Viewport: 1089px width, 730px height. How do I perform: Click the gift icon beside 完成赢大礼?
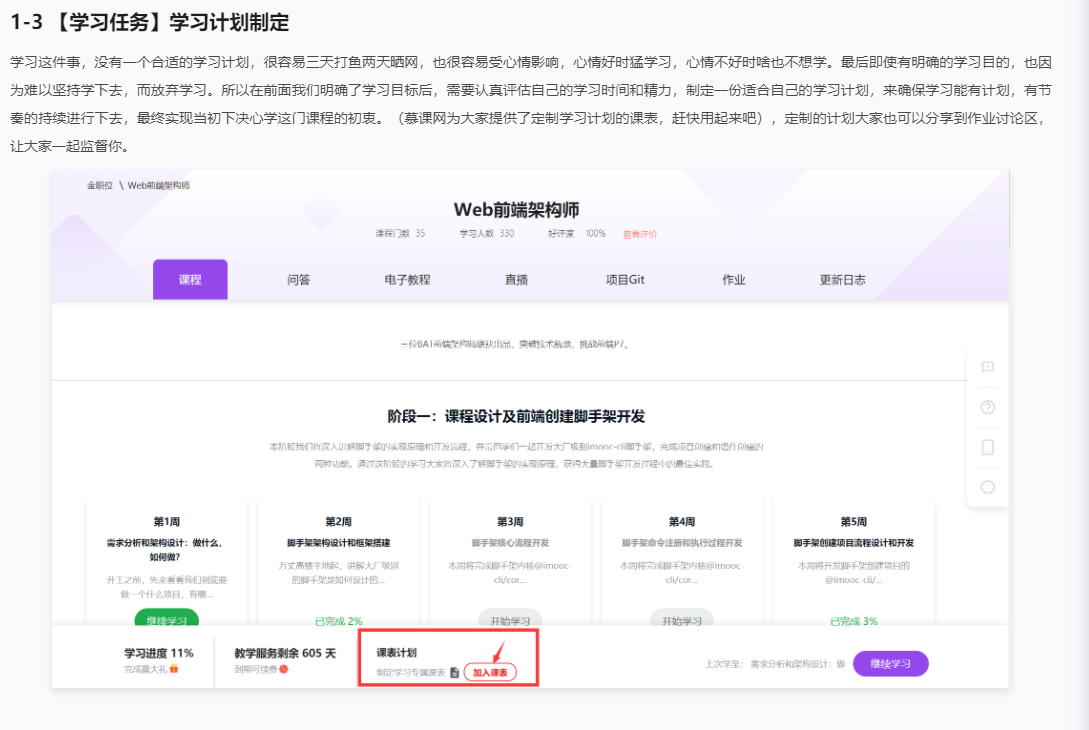pyautogui.click(x=174, y=668)
